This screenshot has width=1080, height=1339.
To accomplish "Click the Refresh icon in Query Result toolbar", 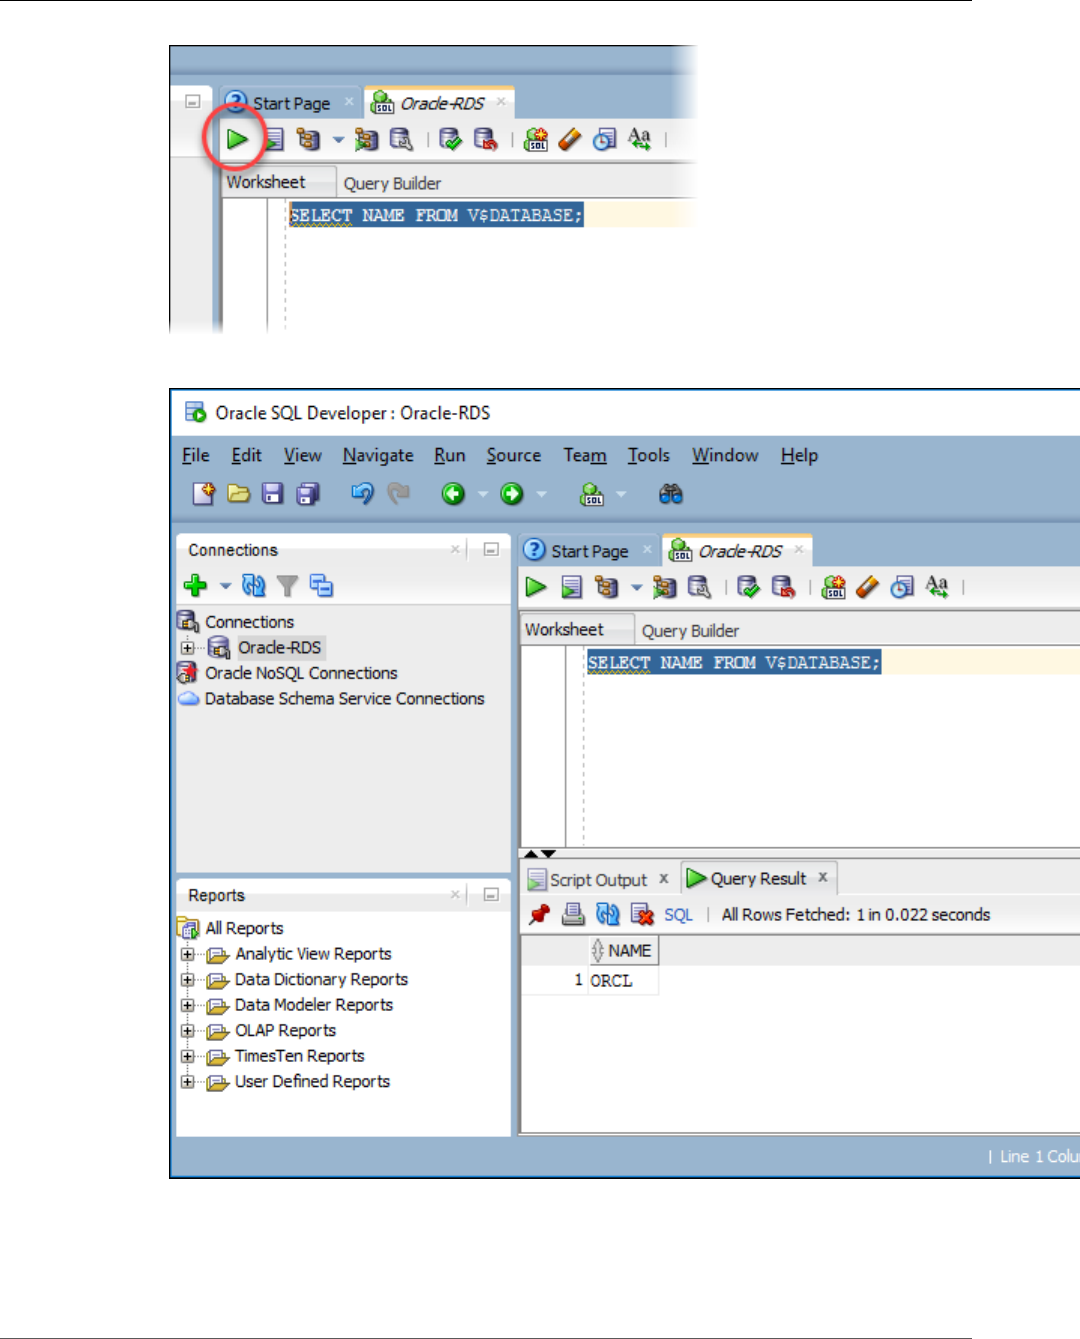I will click(607, 914).
